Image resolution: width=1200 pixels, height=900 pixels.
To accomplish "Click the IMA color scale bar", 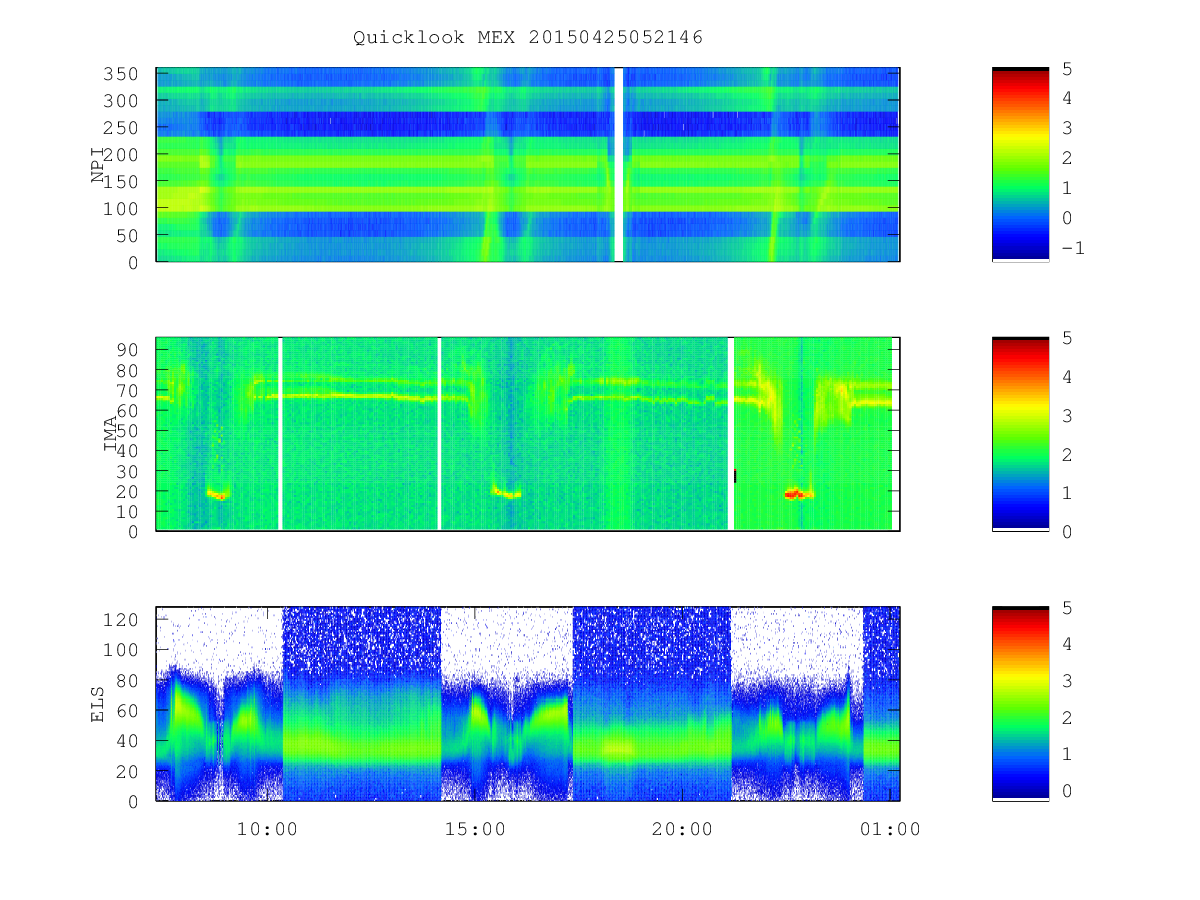I will (x=1020, y=434).
